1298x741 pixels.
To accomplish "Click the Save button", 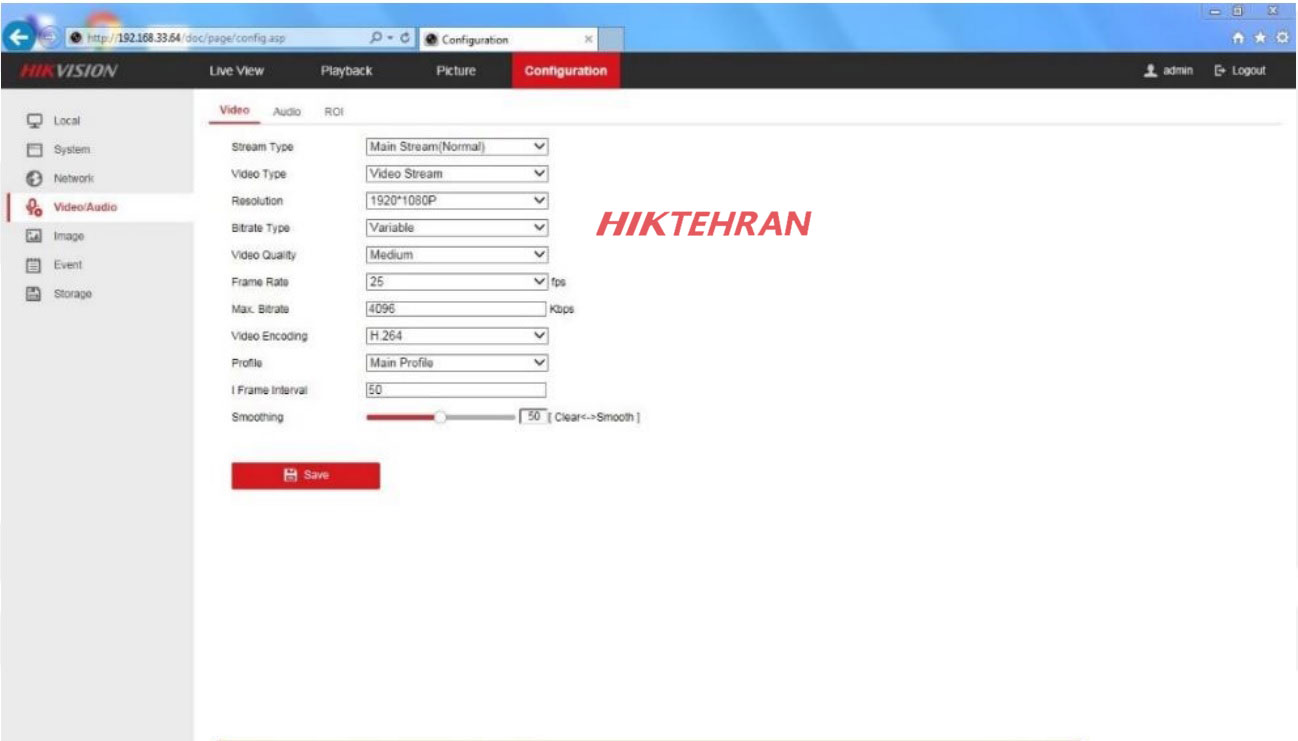I will 305,475.
